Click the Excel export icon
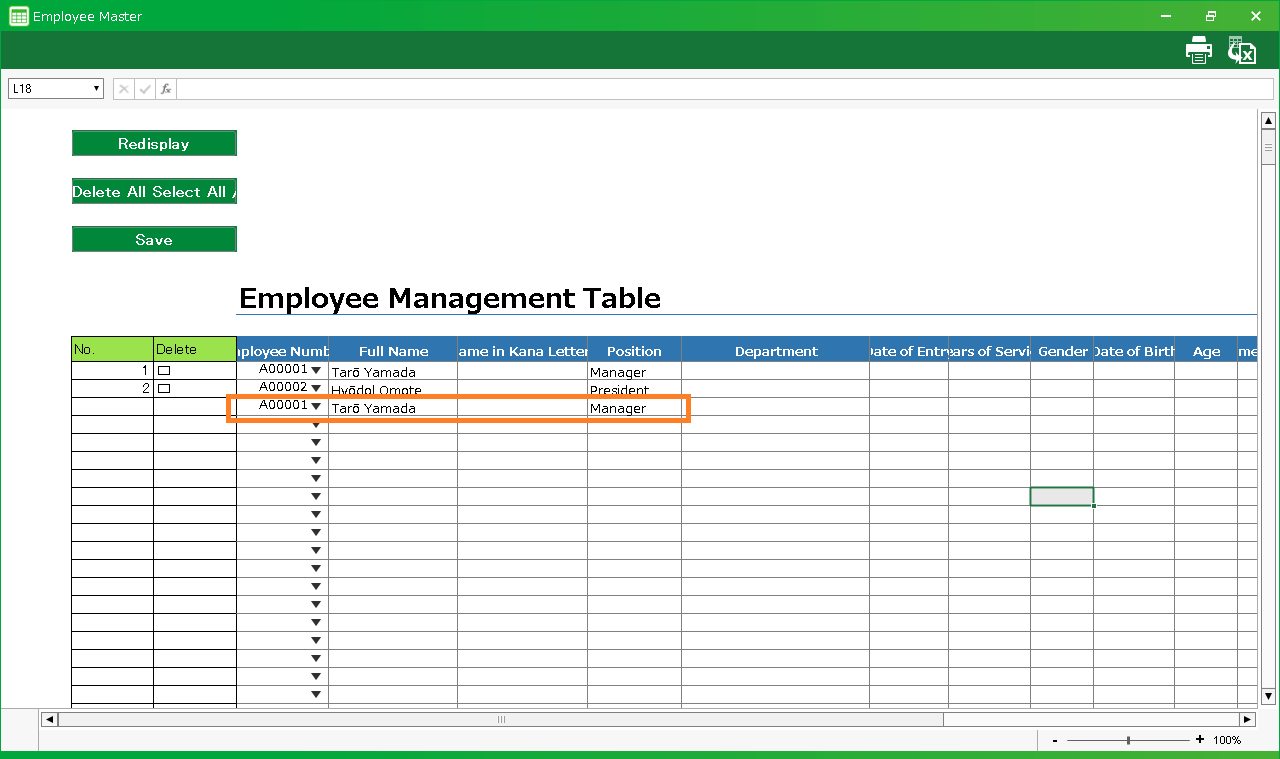The width and height of the screenshot is (1280, 759). coord(1242,50)
